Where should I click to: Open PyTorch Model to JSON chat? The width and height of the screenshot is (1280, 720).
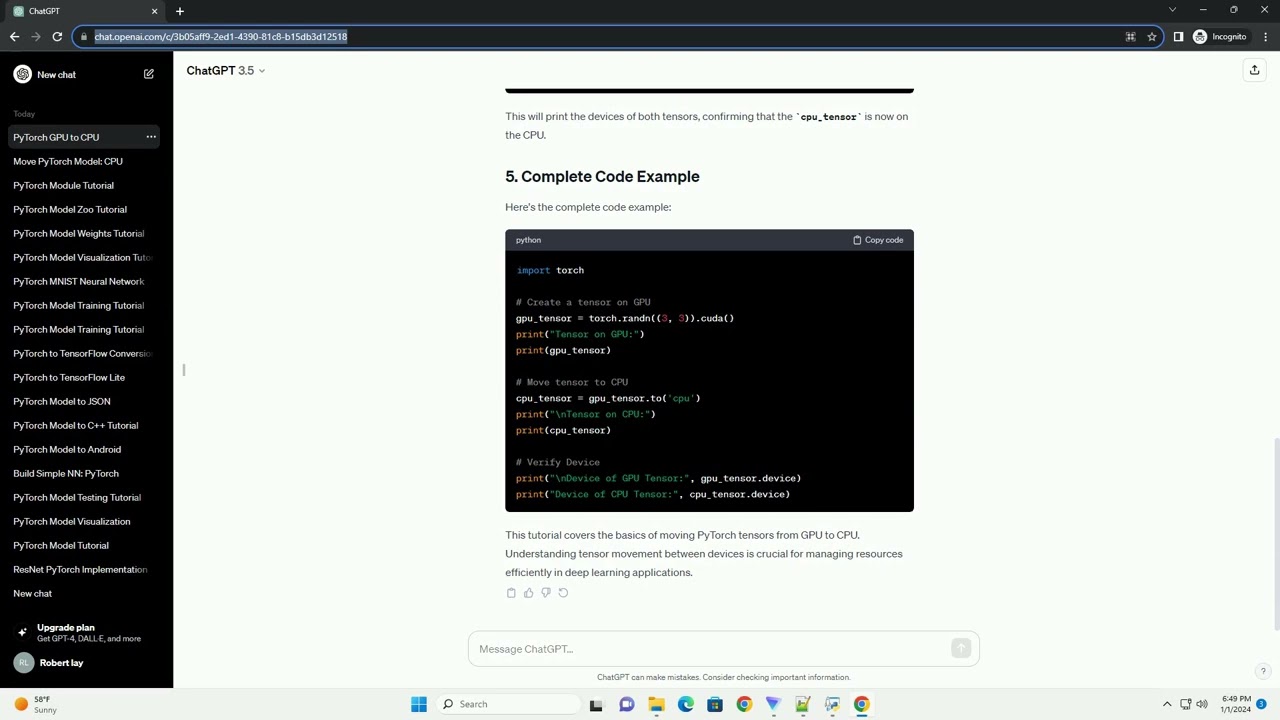86,401
